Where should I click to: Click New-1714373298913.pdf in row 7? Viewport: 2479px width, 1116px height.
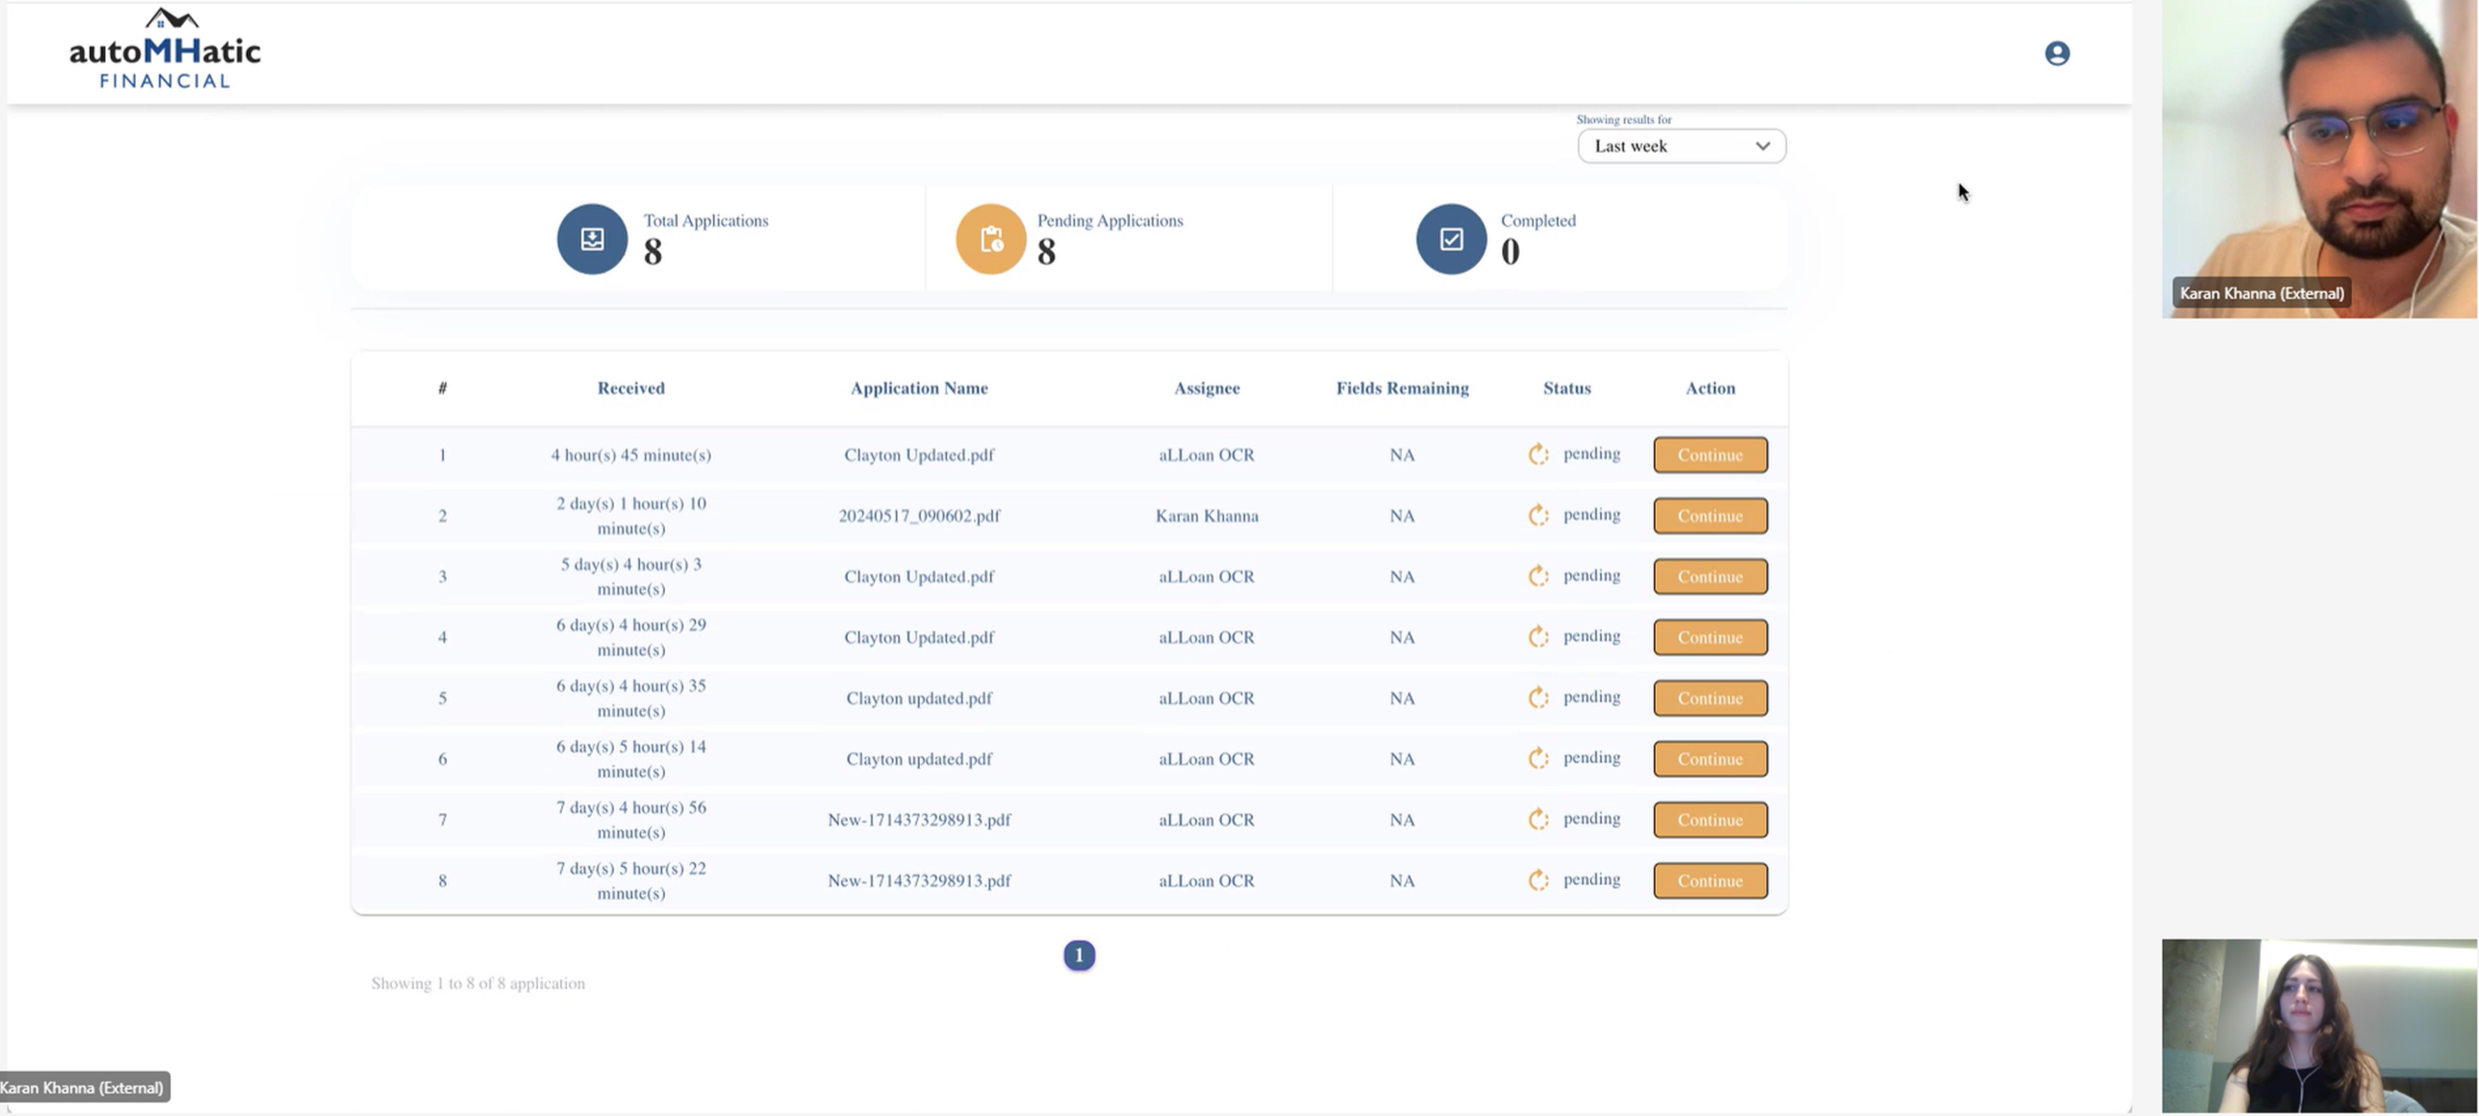918,820
